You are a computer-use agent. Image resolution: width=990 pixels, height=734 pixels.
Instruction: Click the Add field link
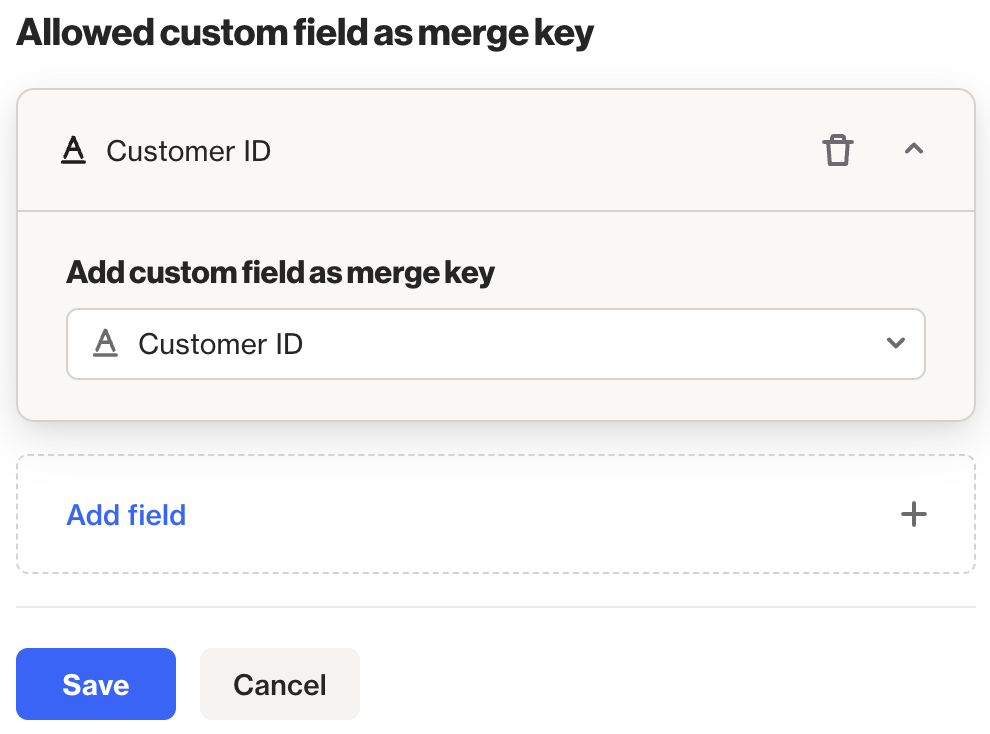pyautogui.click(x=126, y=514)
